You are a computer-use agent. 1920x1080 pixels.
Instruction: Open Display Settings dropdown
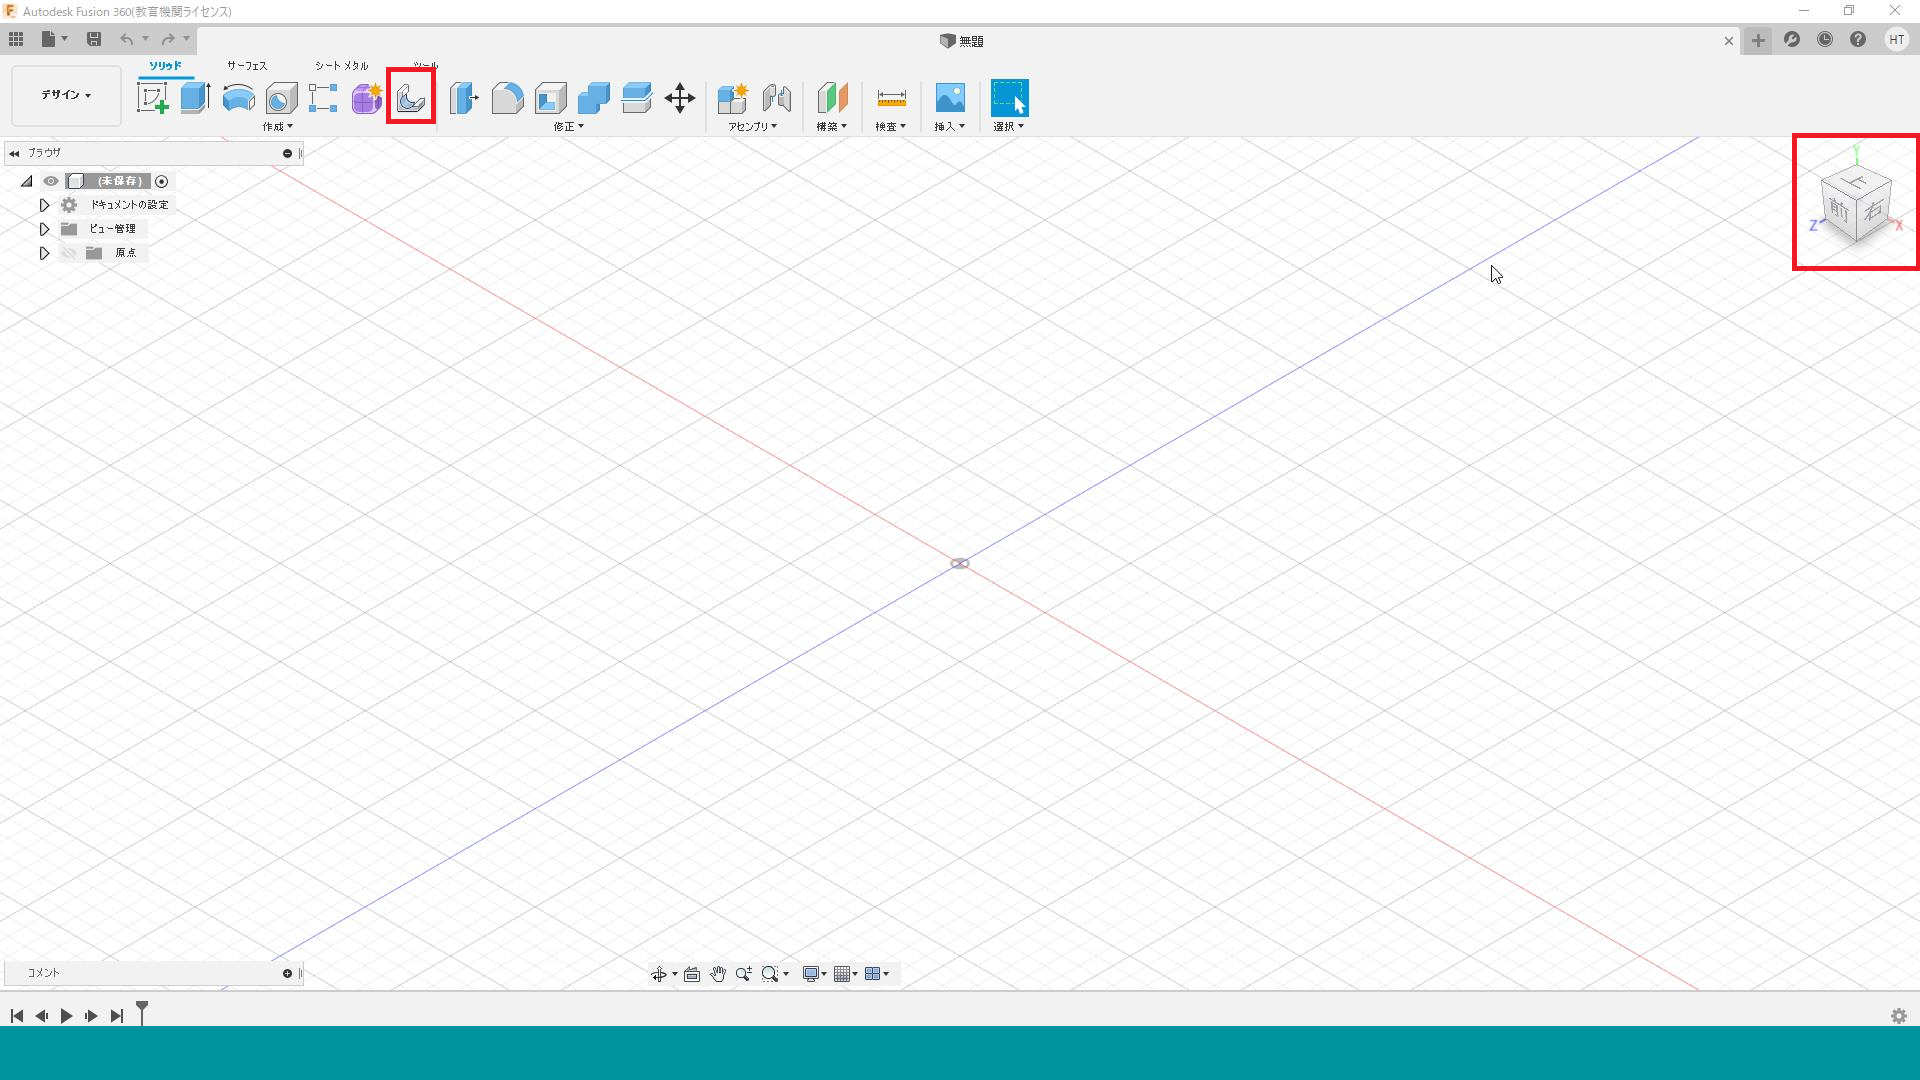[x=815, y=974]
